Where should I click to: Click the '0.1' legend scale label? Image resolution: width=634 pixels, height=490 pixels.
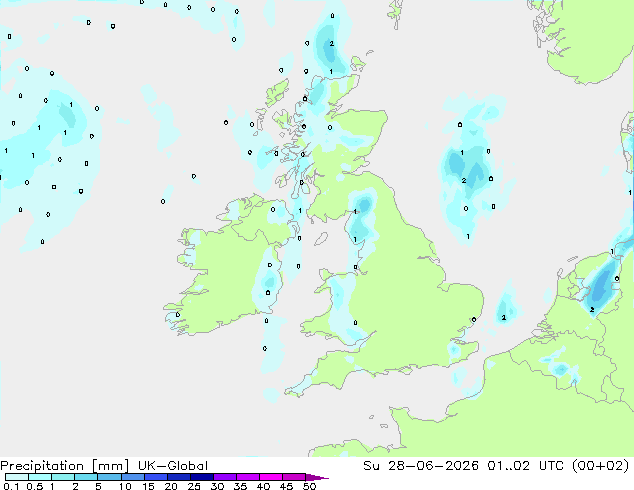(x=11, y=486)
